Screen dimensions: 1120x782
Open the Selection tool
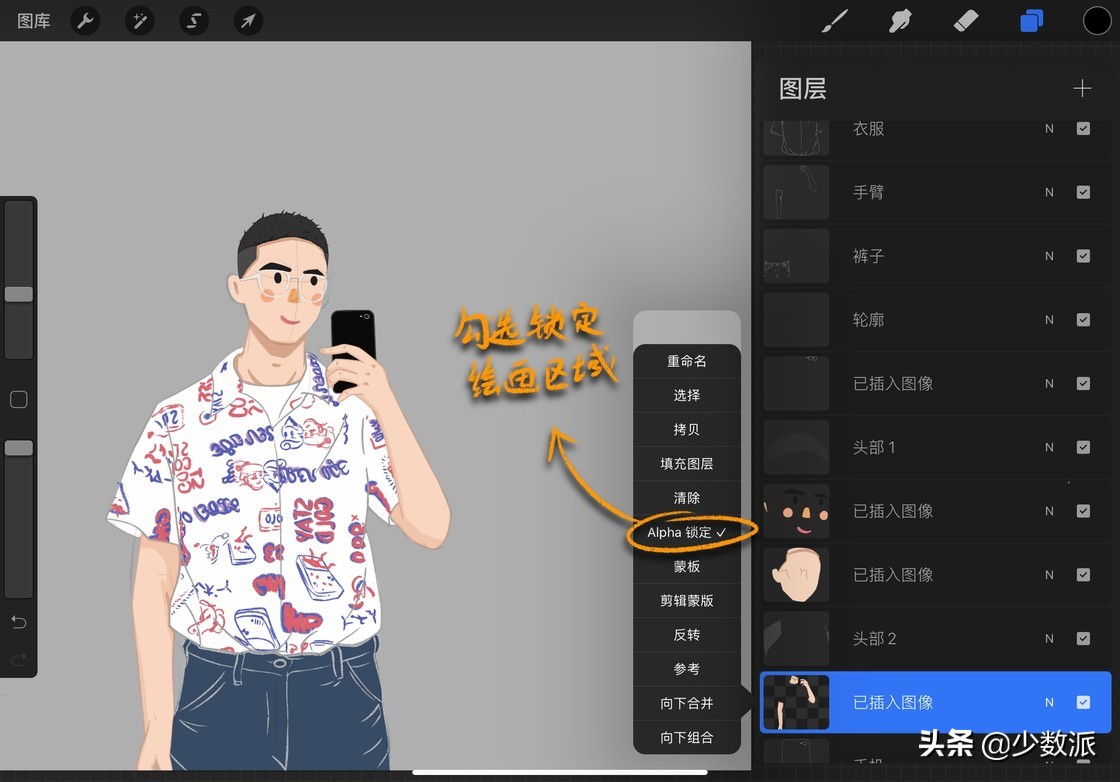[194, 20]
